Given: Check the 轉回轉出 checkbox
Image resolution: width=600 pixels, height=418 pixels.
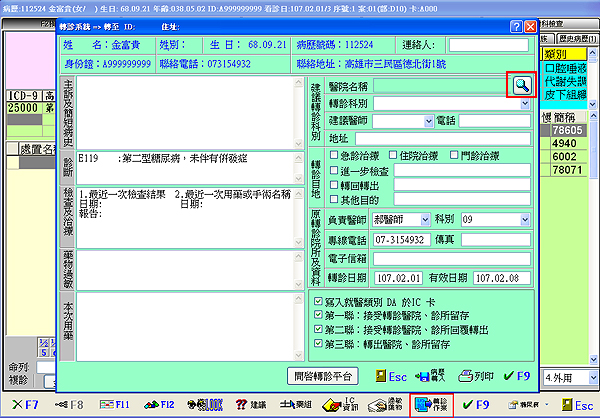Looking at the screenshot, I should point(334,184).
